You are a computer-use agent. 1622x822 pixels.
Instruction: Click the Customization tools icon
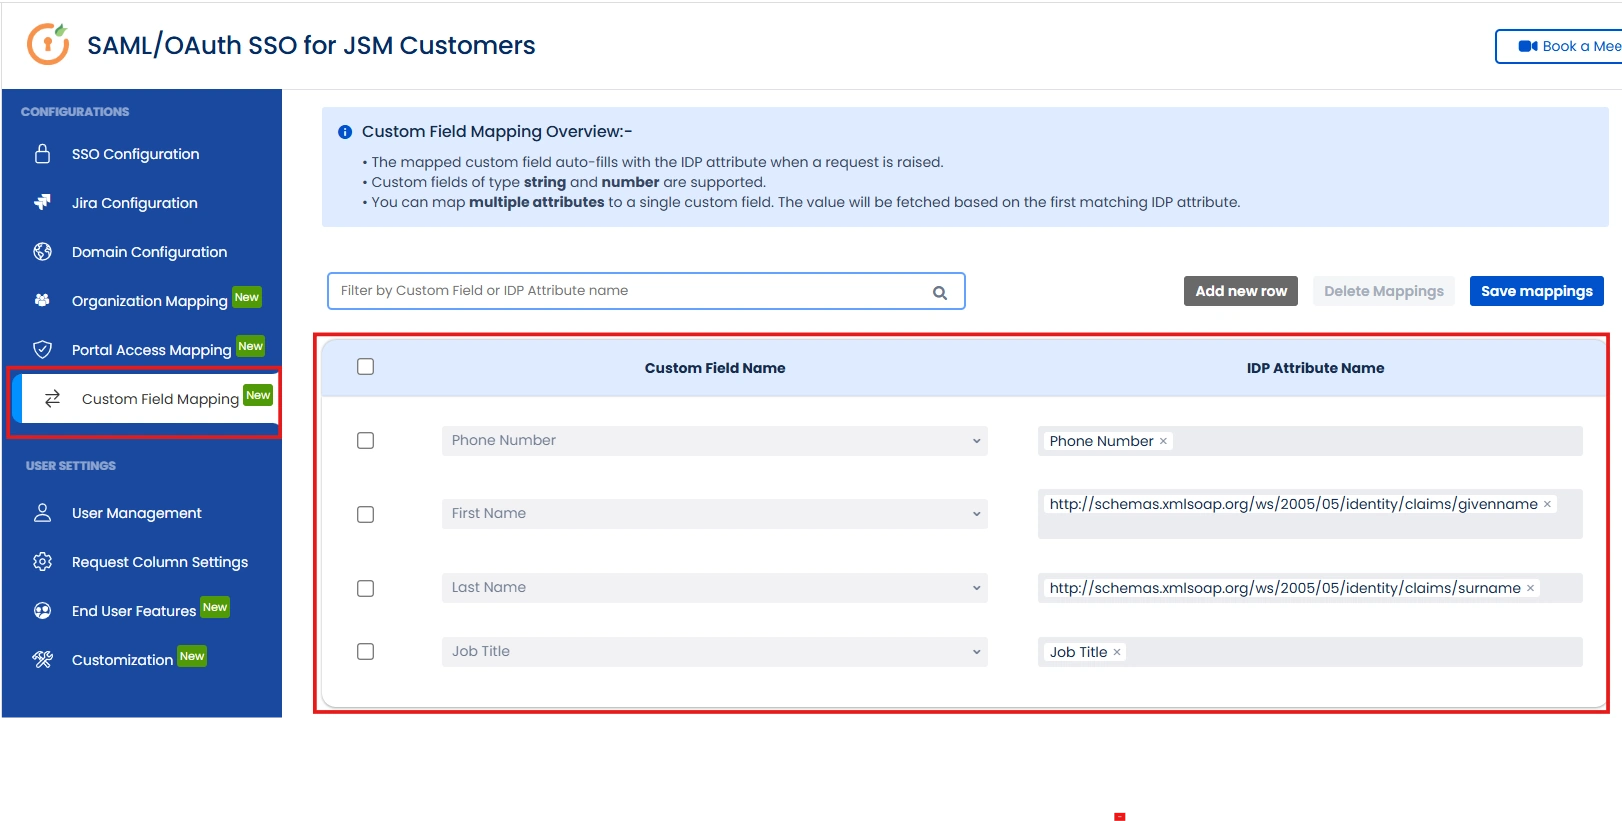(42, 660)
